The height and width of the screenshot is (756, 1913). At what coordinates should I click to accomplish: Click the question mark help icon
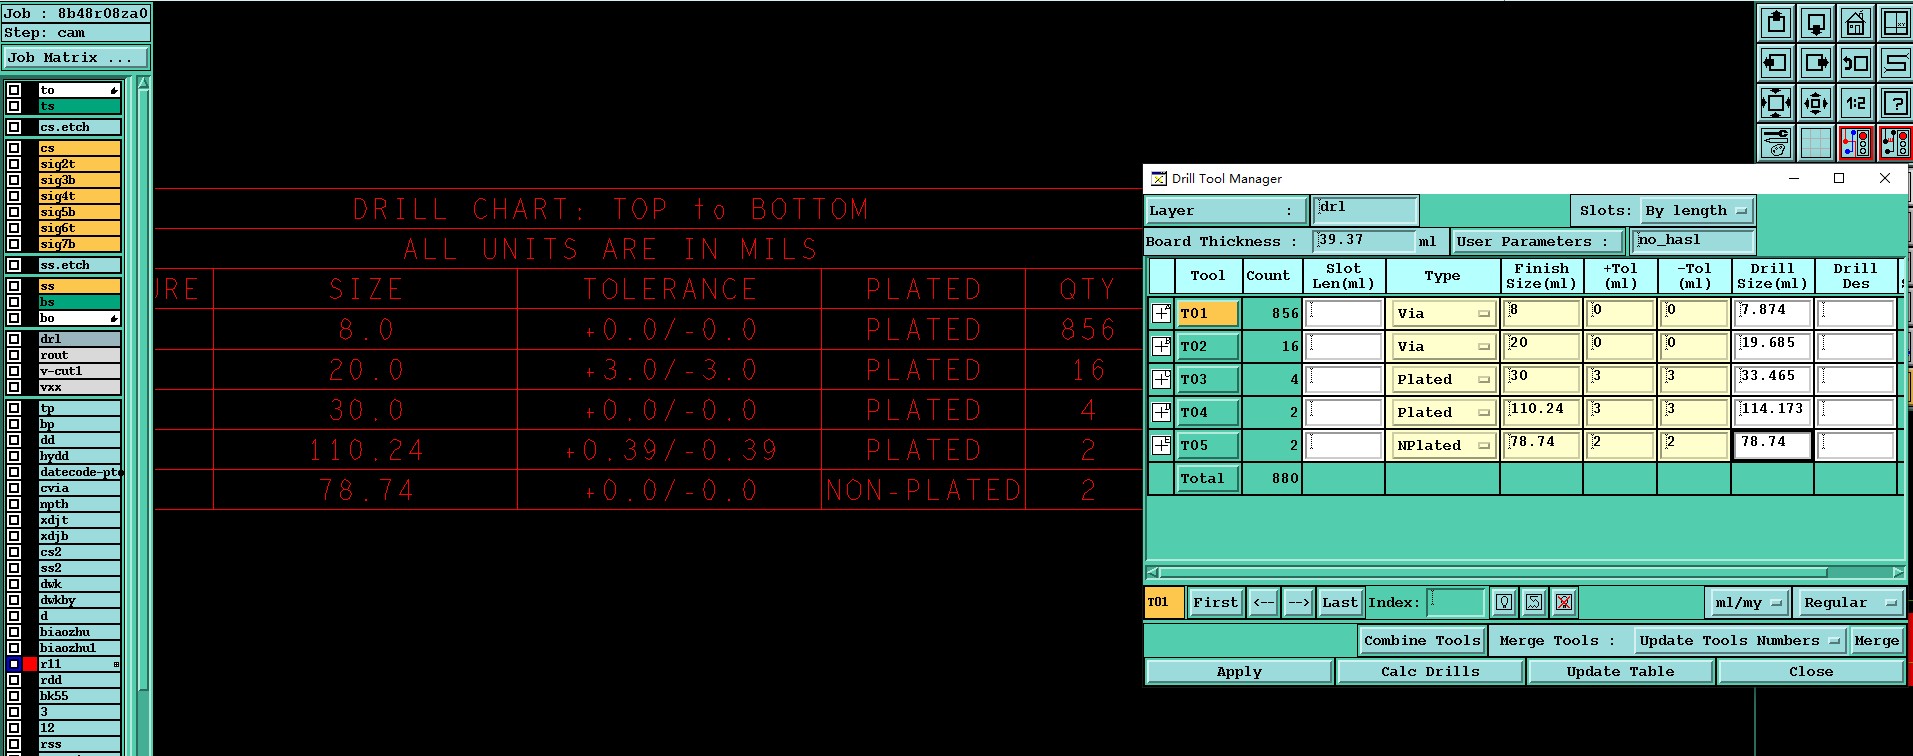pos(1895,102)
